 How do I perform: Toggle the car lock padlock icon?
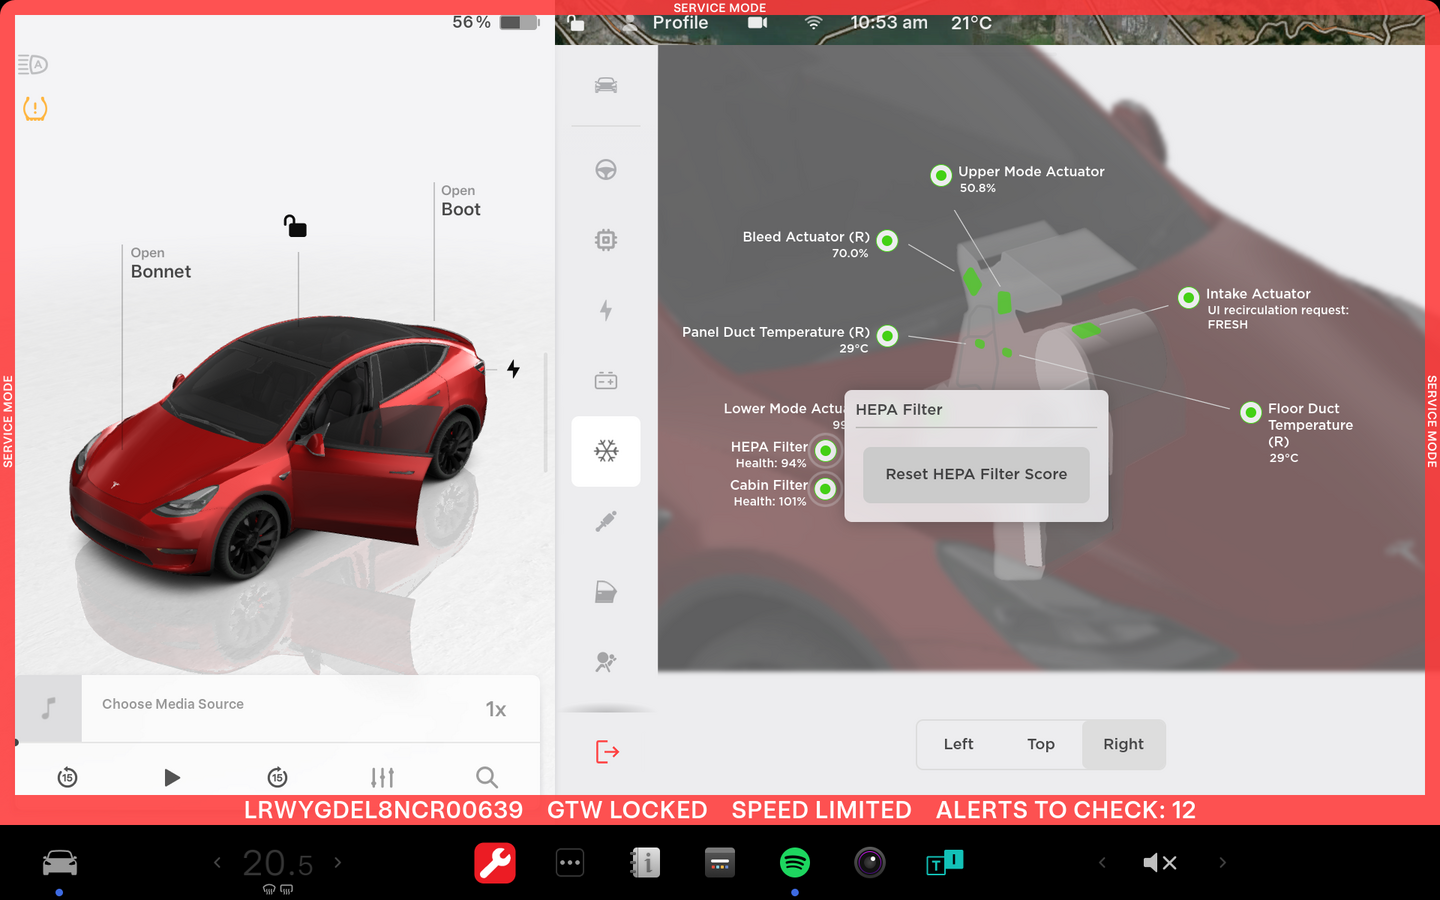[x=295, y=226]
